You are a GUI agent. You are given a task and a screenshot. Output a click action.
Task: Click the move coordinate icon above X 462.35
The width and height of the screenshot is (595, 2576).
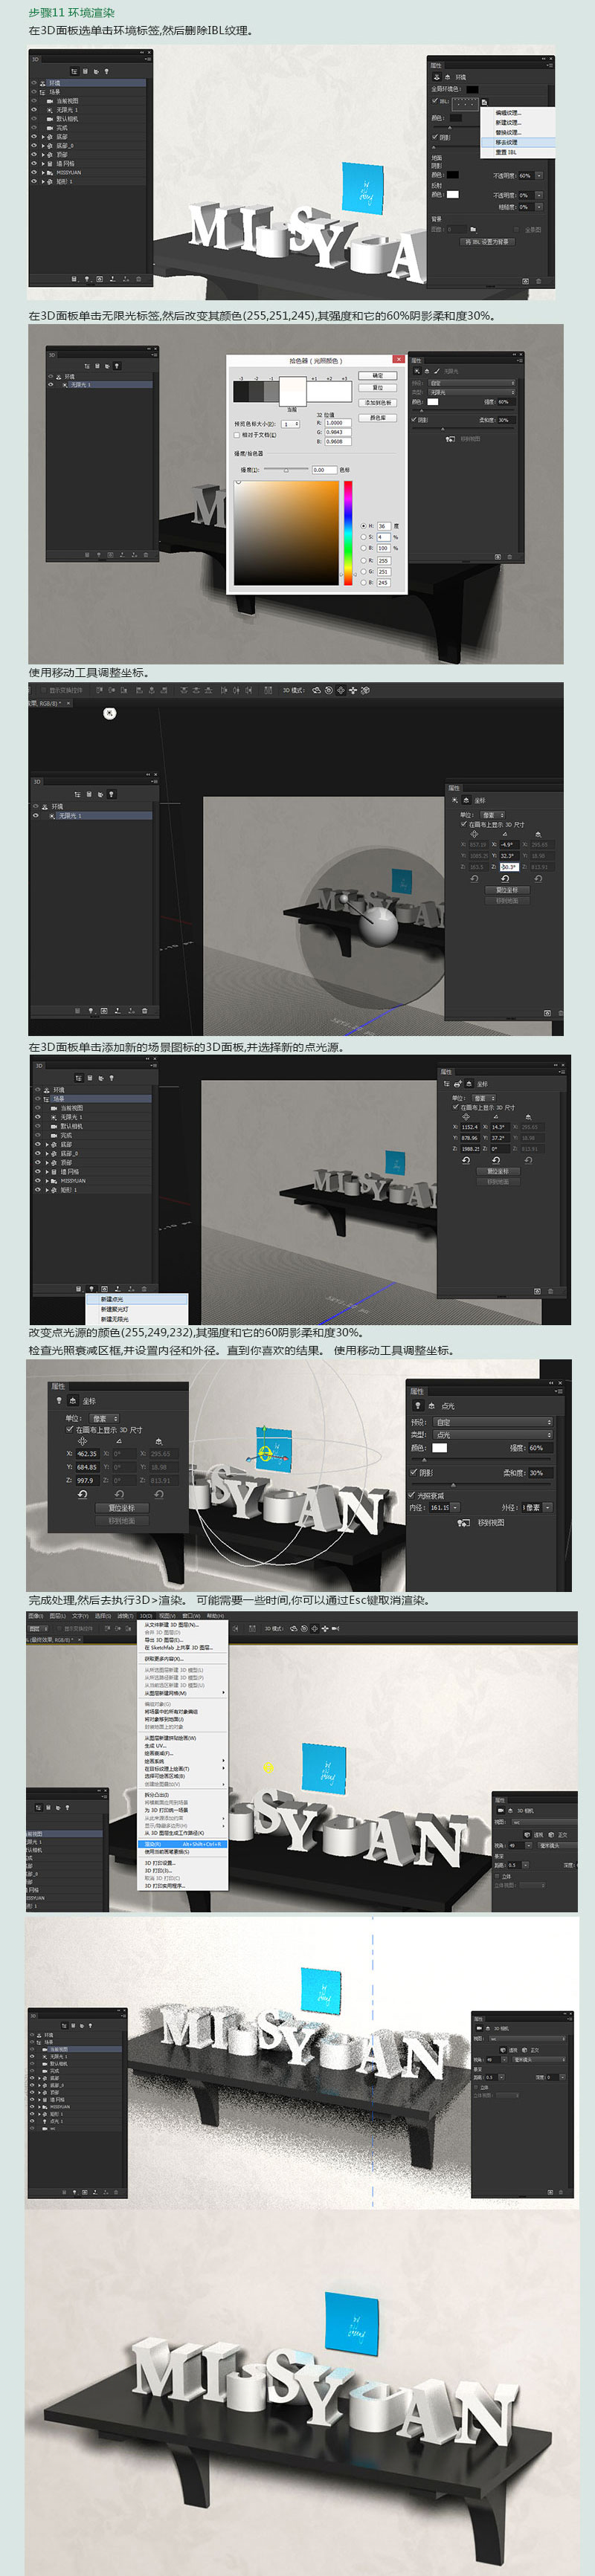pos(83,1440)
